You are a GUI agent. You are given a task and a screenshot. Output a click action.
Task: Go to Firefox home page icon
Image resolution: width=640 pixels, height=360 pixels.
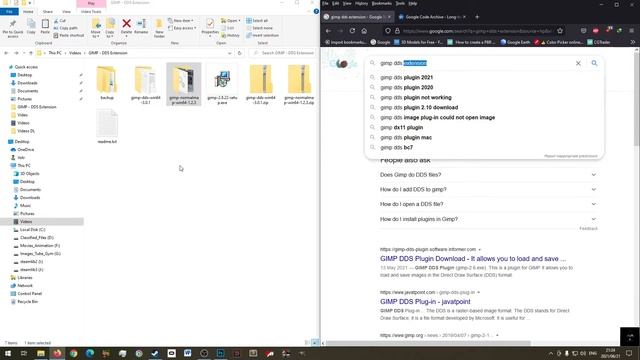[x=364, y=31]
